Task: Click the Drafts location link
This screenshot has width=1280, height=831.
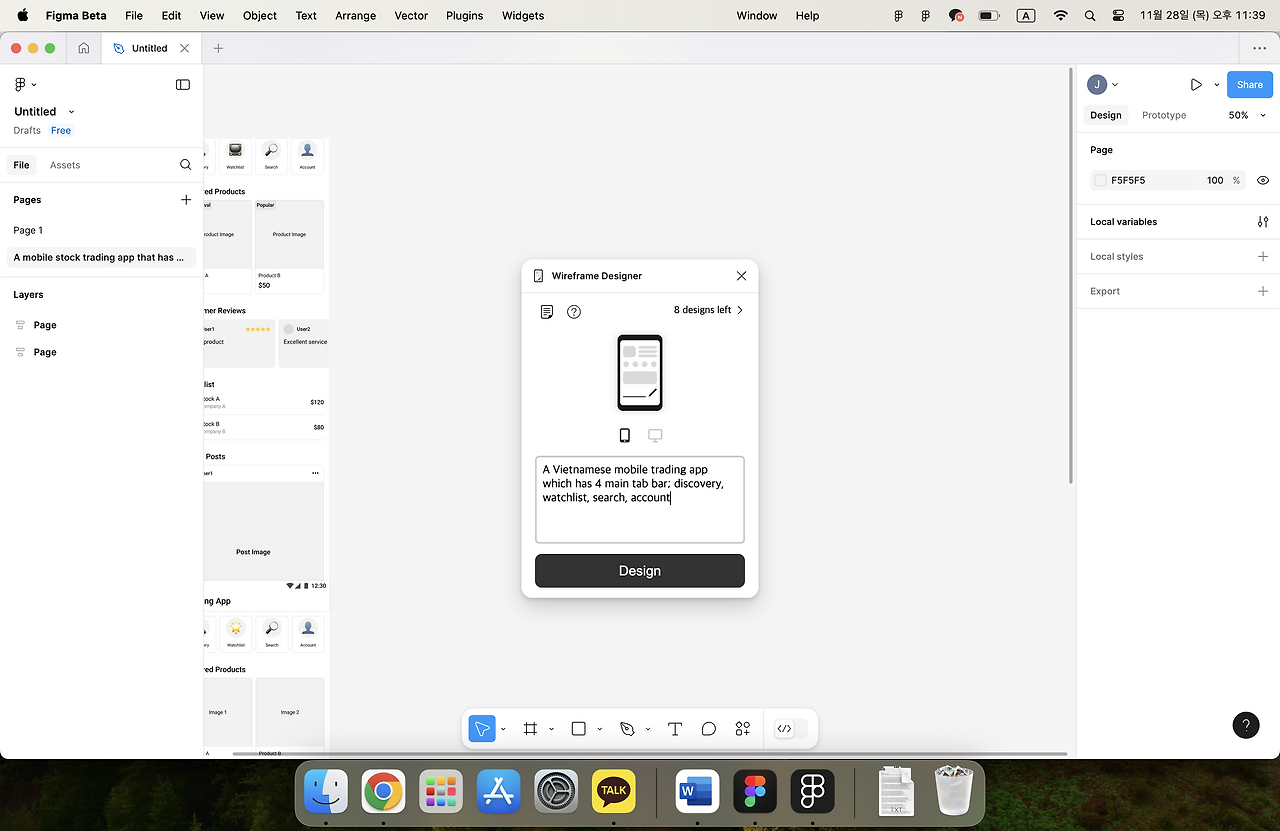Action: coord(27,131)
